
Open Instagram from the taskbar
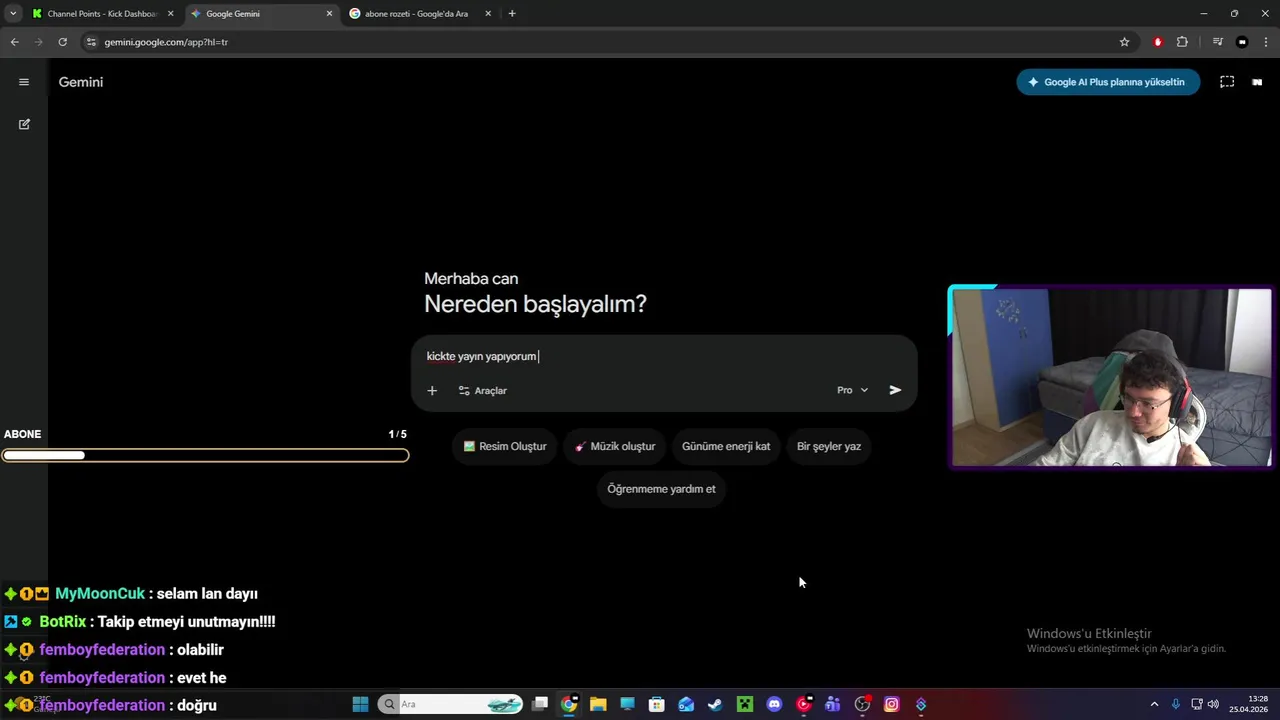pos(891,704)
